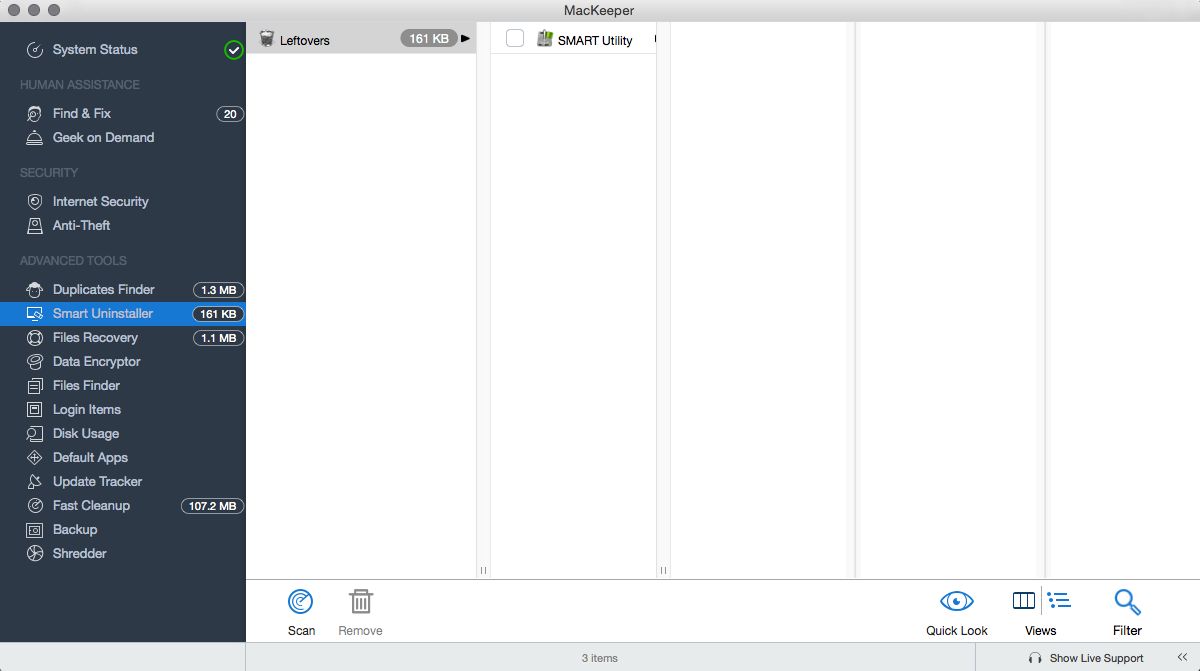Collapse the live support panel chevrons

click(1182, 657)
